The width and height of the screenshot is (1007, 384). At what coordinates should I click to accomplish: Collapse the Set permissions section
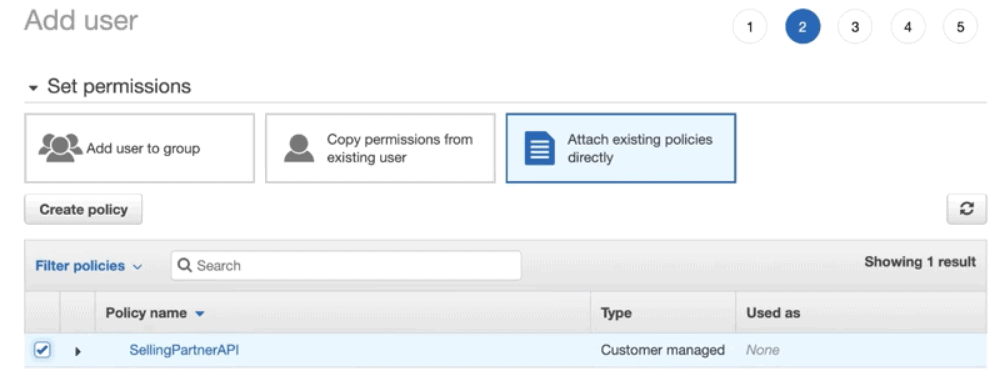[x=33, y=87]
